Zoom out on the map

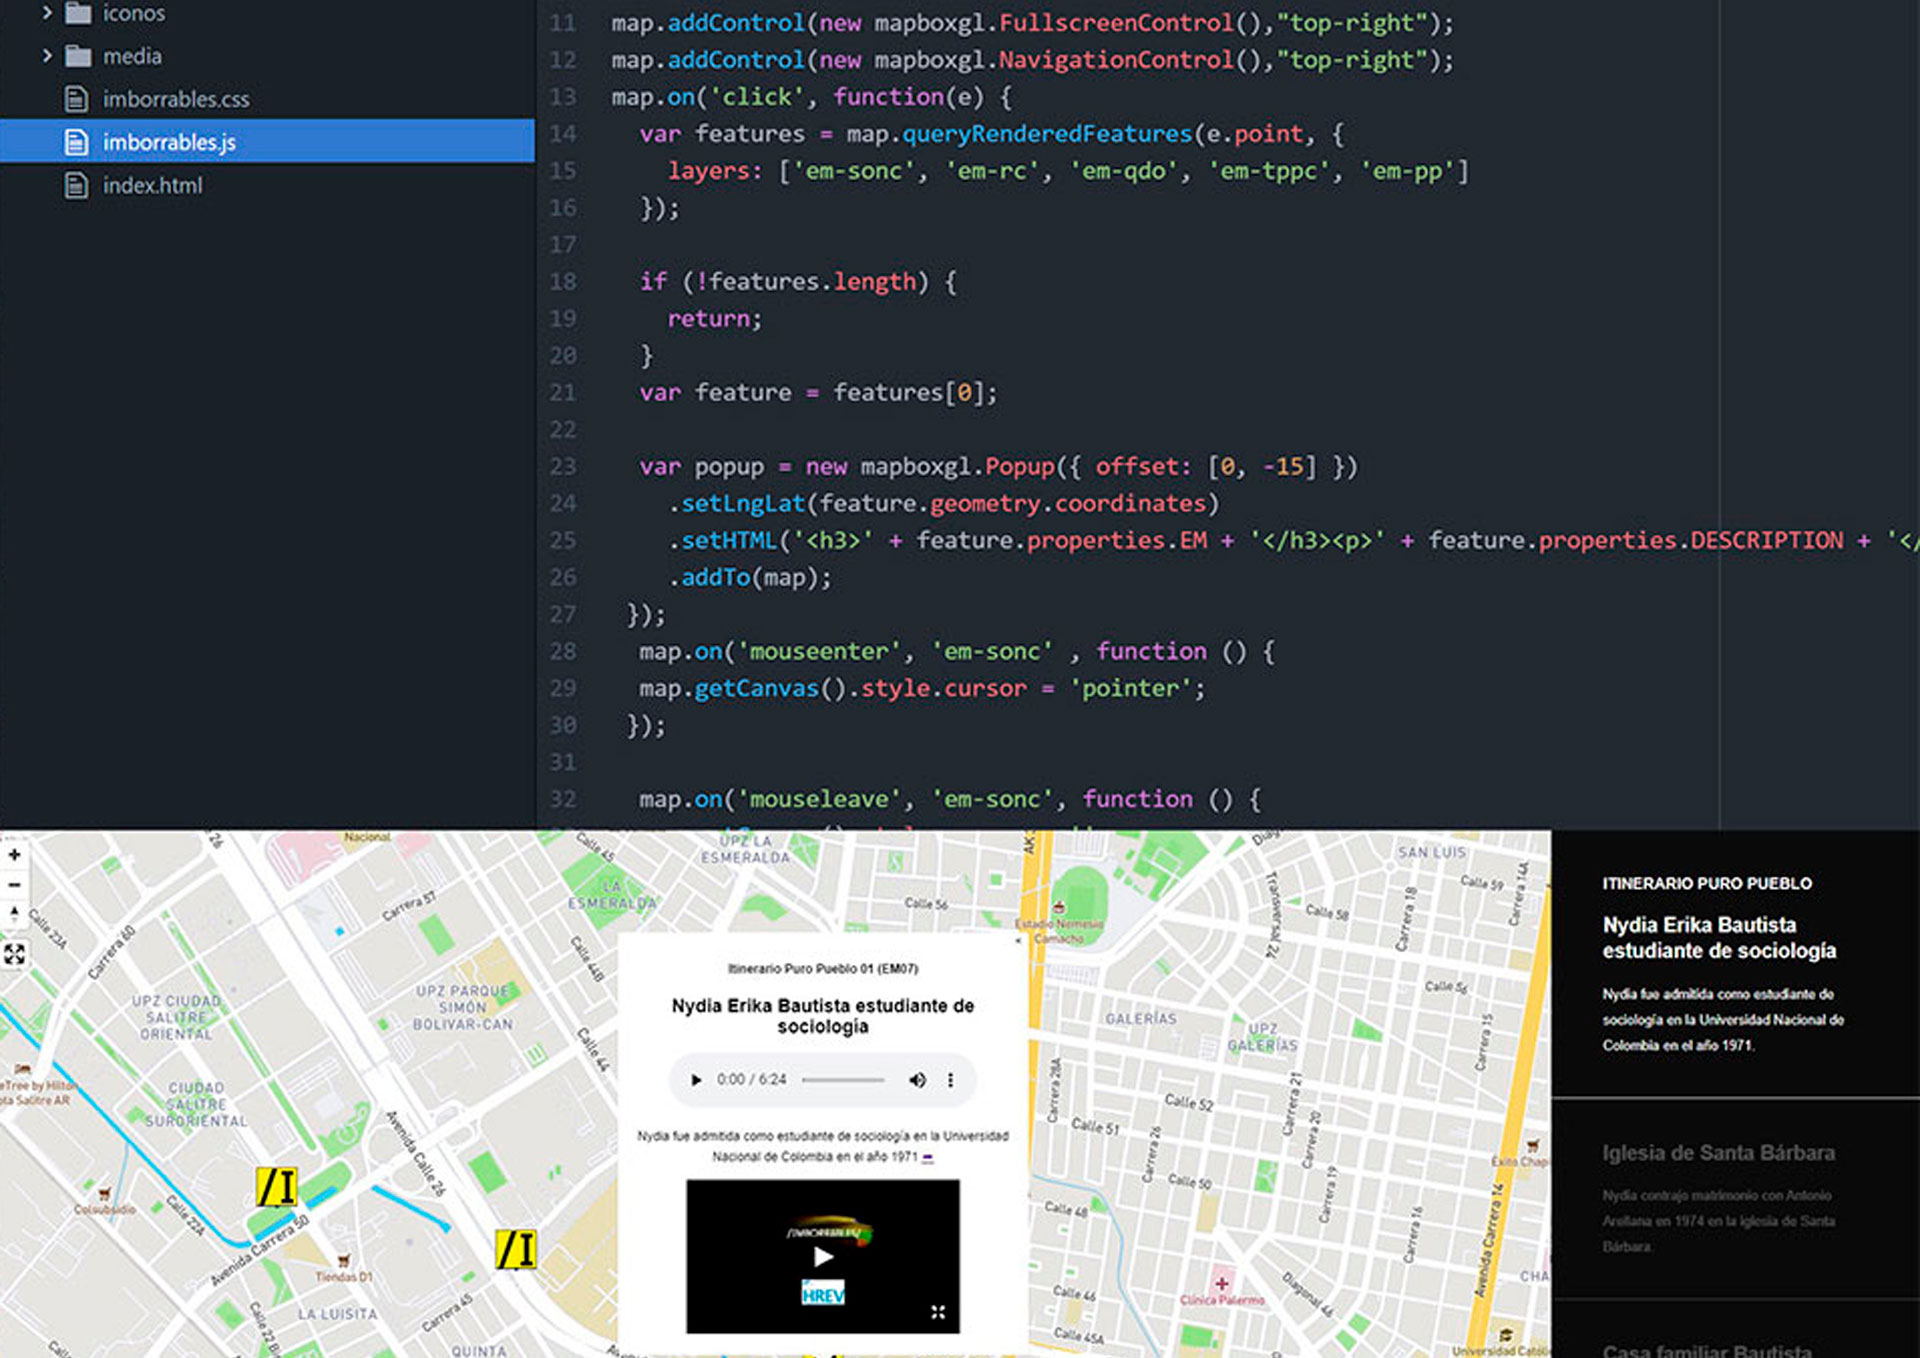pos(14,885)
